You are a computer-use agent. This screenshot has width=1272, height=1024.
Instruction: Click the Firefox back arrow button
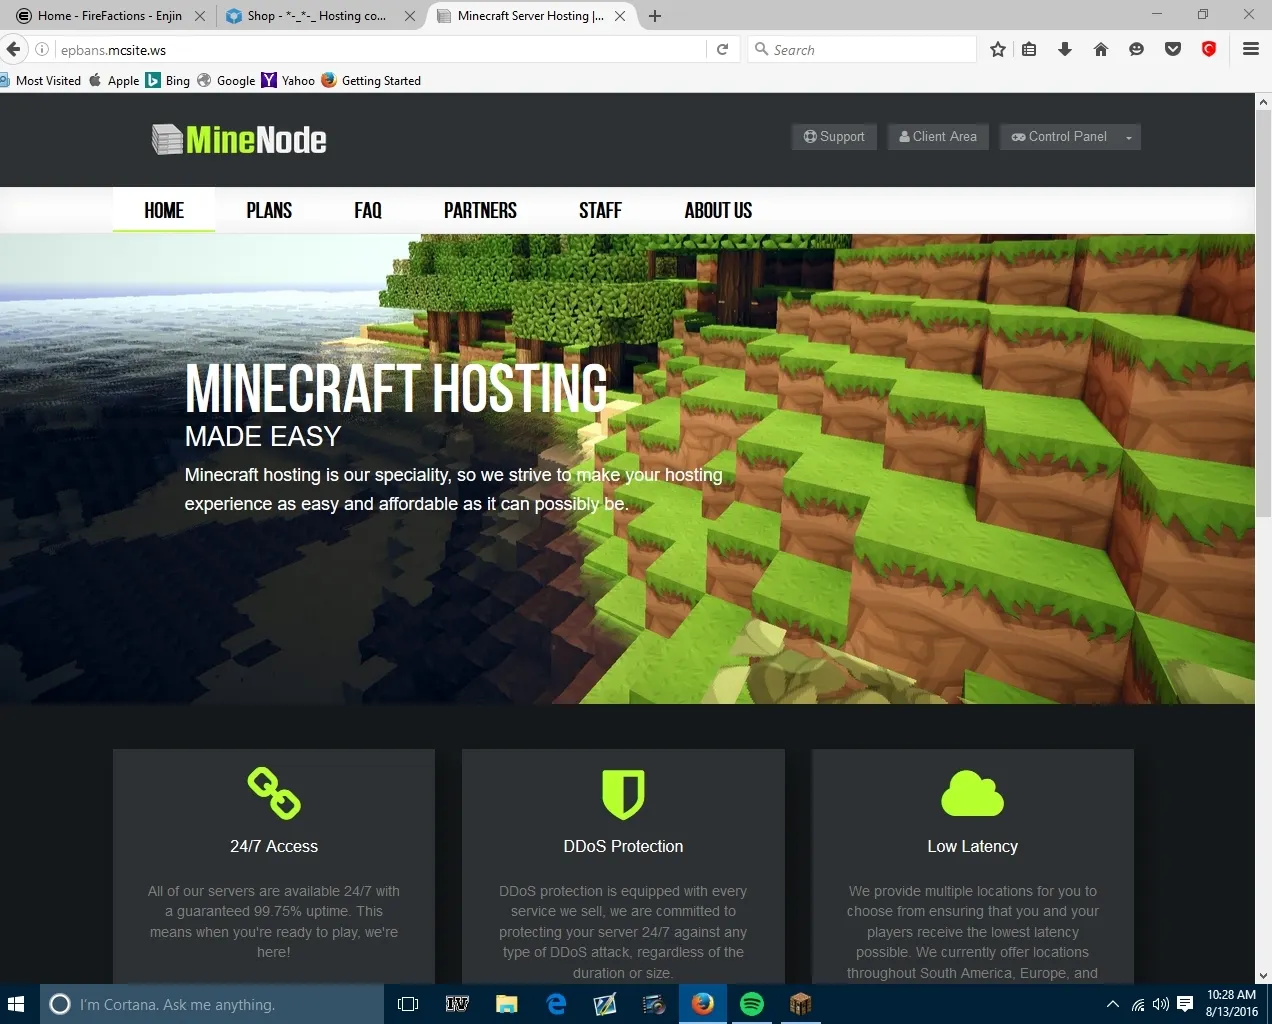(x=13, y=49)
